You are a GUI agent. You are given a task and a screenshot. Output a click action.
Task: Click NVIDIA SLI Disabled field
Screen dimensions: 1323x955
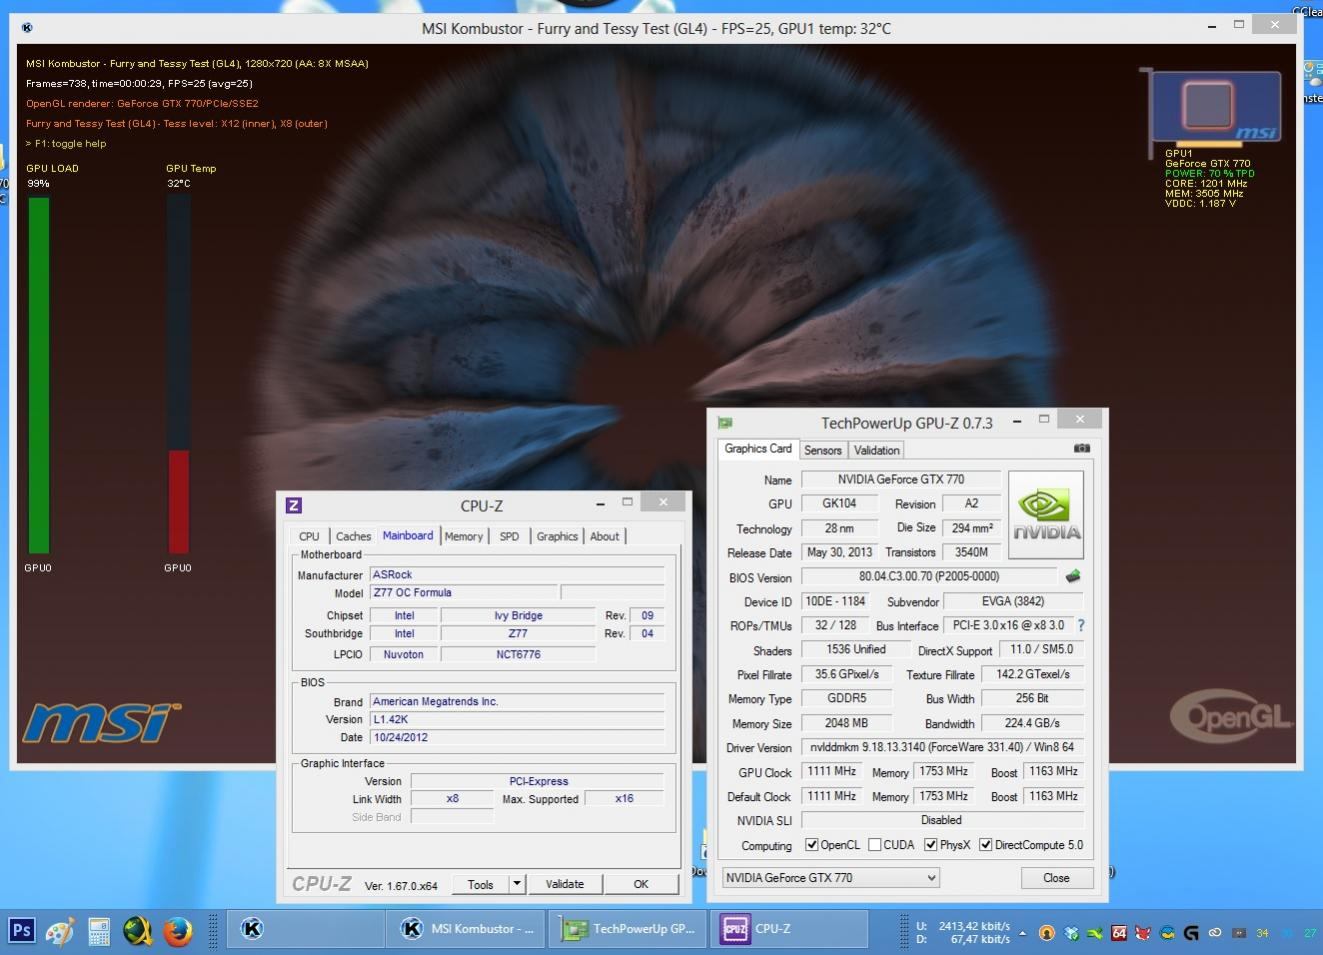(x=942, y=820)
